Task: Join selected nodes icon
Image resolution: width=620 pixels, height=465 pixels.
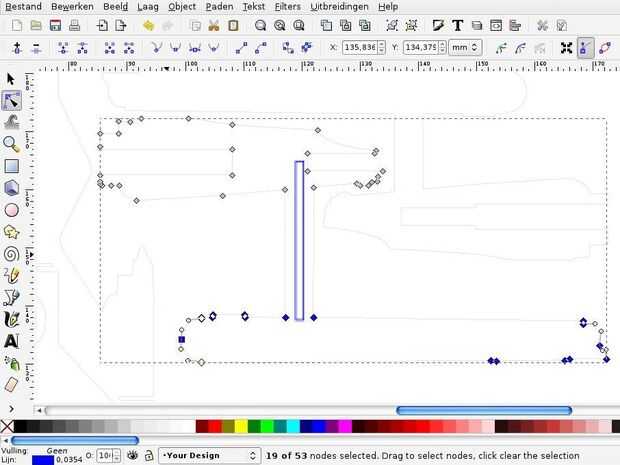Action: point(63,48)
